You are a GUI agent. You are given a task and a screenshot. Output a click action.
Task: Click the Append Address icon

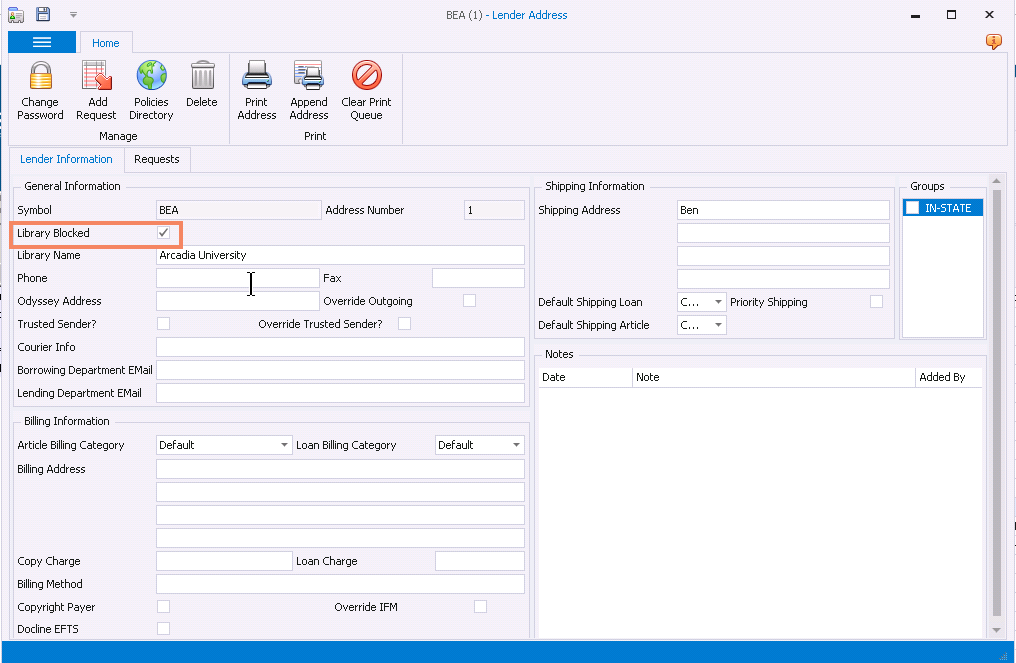(x=309, y=77)
